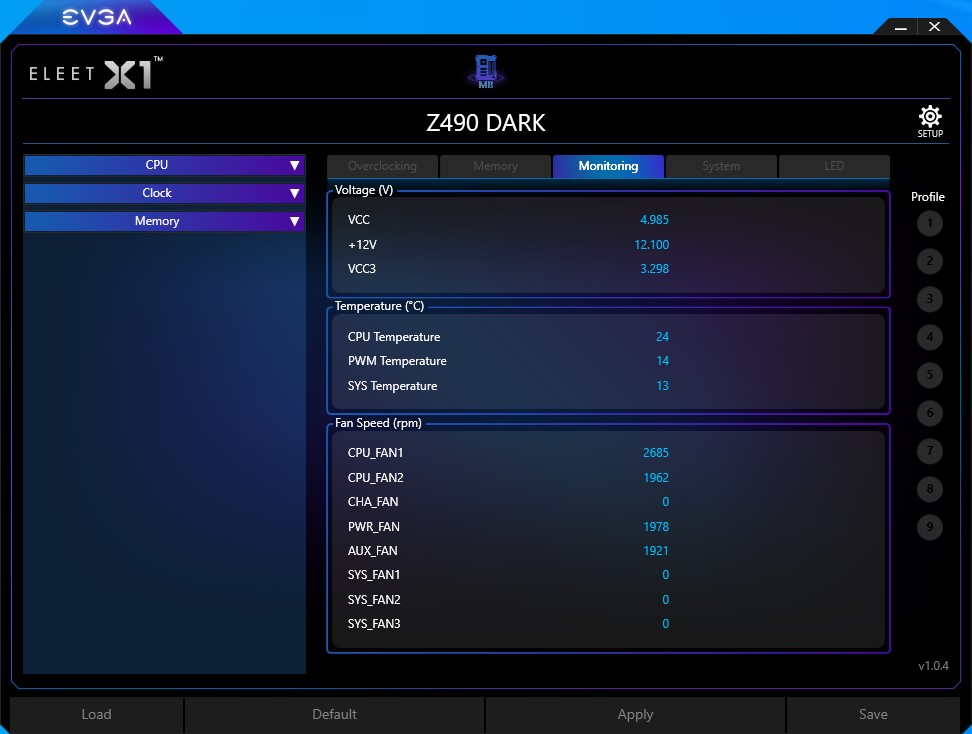The width and height of the screenshot is (972, 734).
Task: Click the SYS_FAN1 label
Action: [x=374, y=575]
